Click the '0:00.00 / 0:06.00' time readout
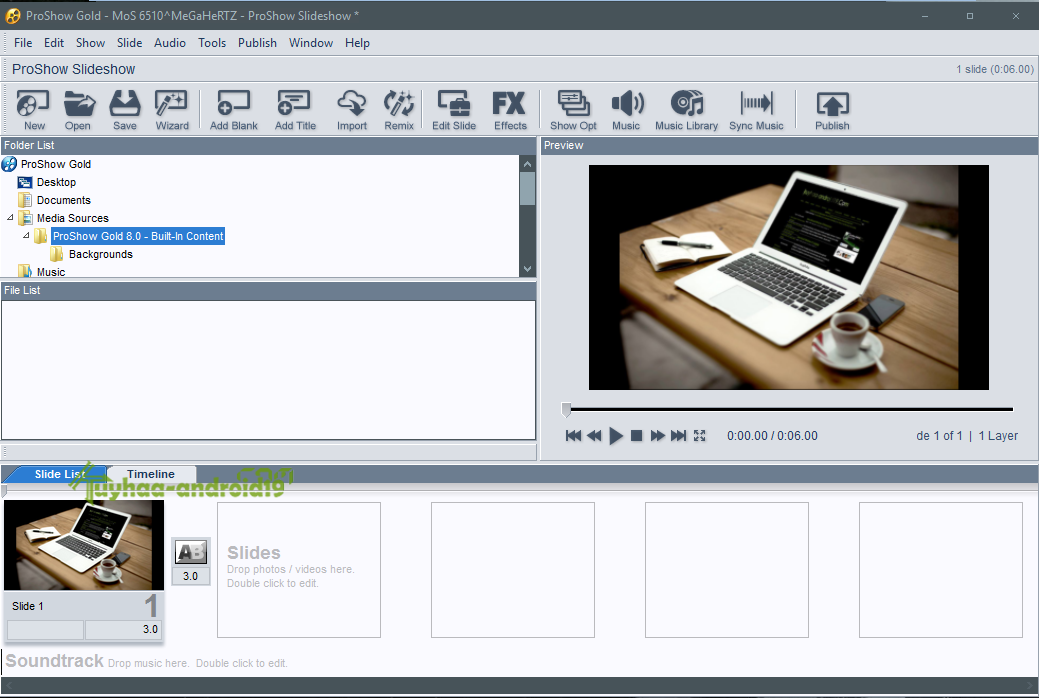1039x698 pixels. [x=772, y=436]
